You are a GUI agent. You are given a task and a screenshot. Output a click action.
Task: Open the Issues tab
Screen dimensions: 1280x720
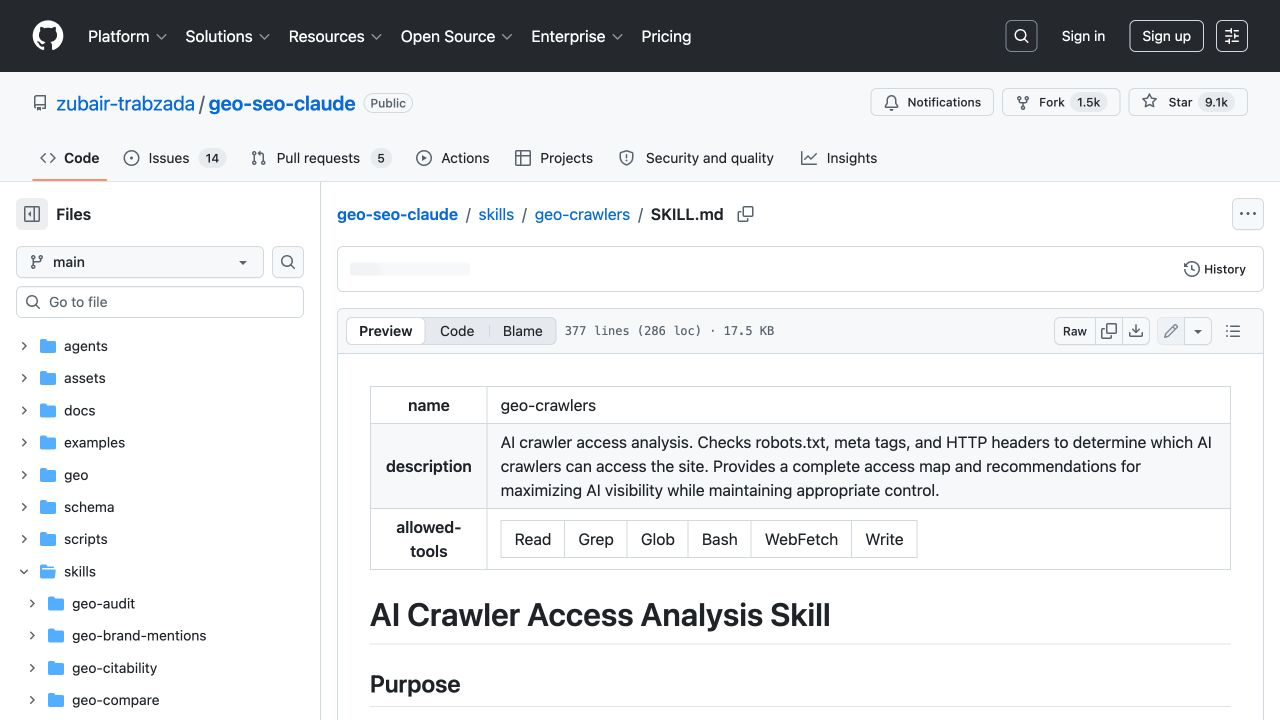(x=174, y=158)
